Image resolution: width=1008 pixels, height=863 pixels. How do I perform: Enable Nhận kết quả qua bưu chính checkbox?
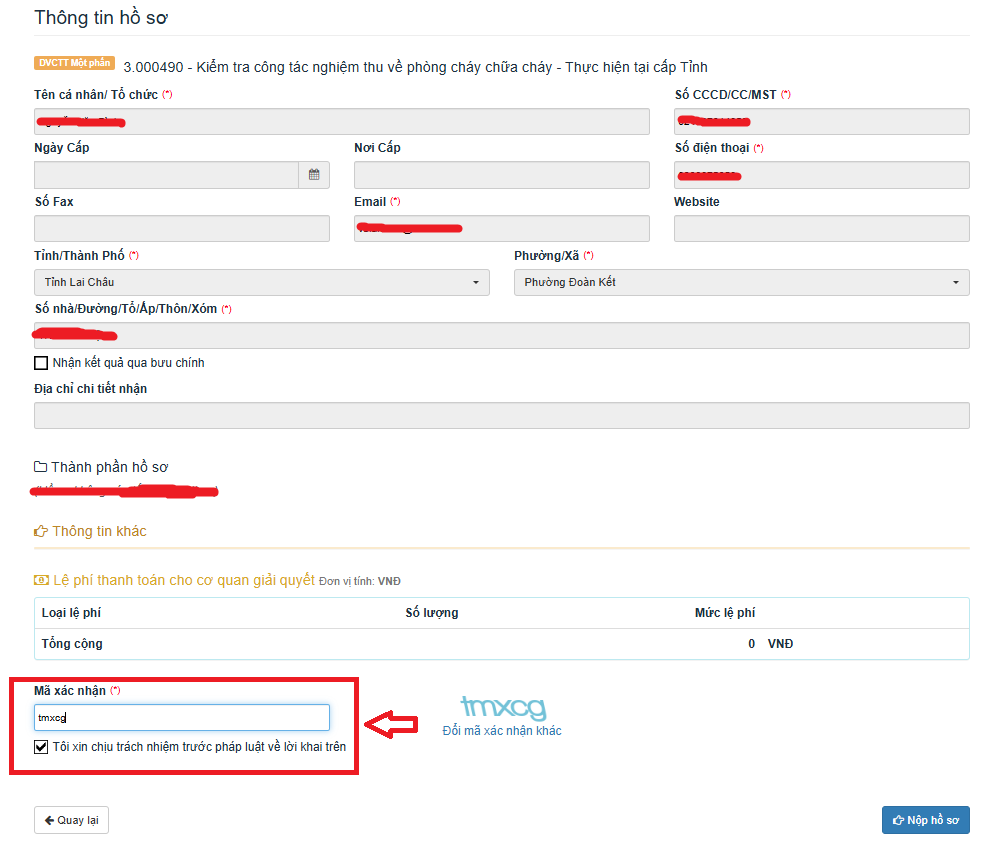pos(41,363)
